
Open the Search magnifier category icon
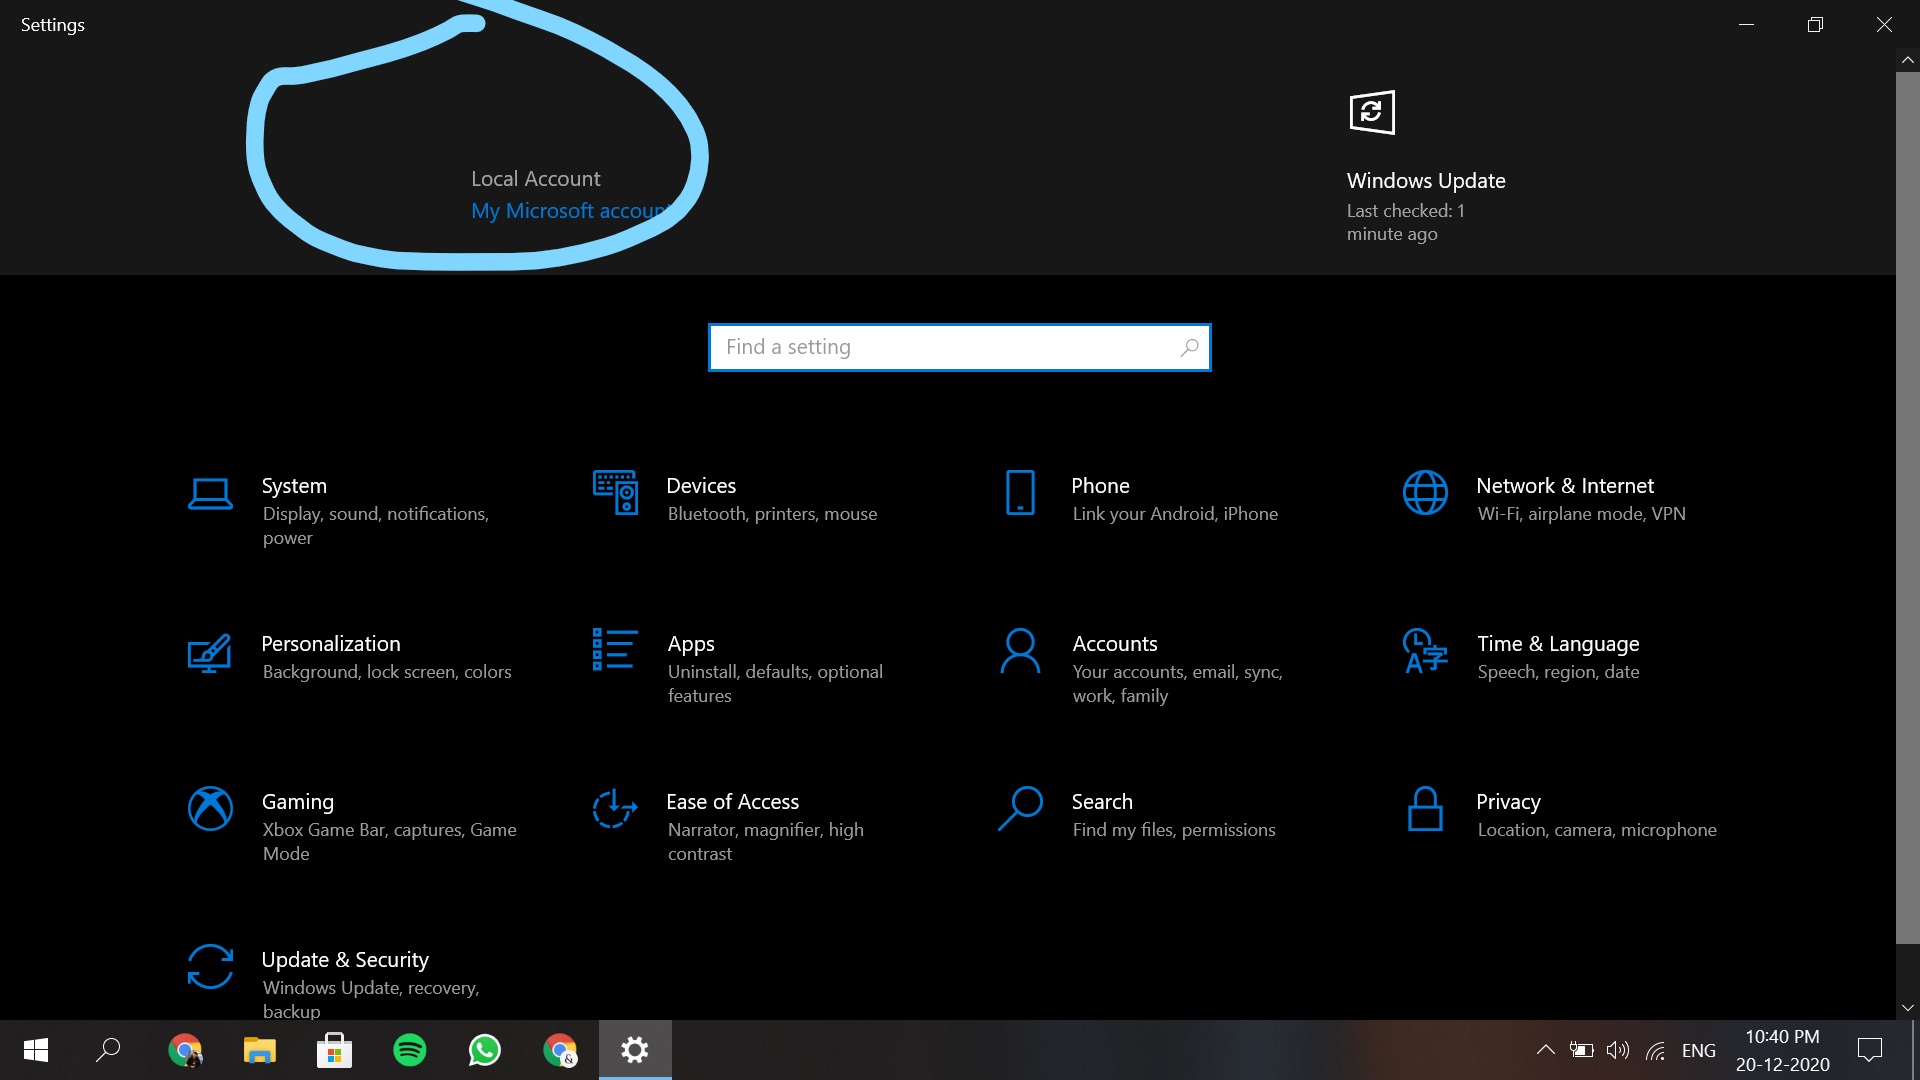click(x=1020, y=808)
